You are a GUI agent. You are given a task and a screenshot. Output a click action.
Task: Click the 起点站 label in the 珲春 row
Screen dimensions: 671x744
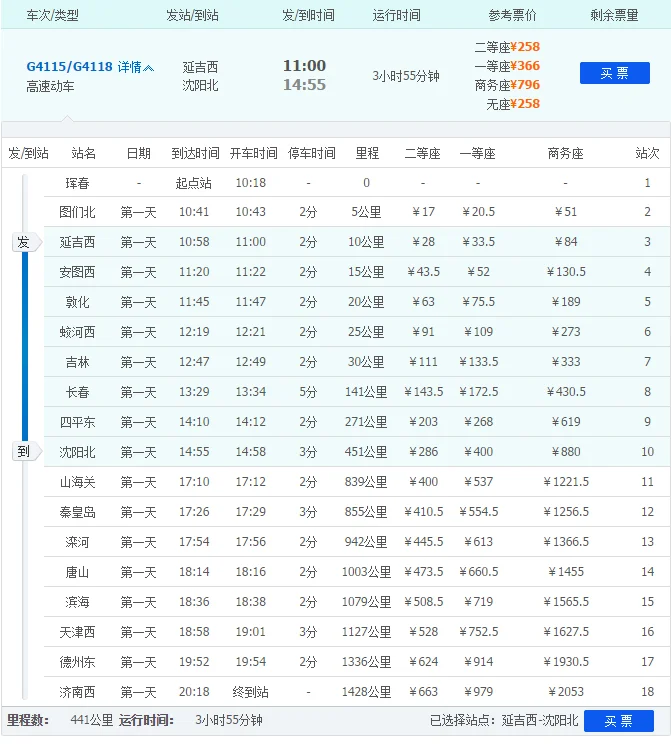(x=194, y=183)
